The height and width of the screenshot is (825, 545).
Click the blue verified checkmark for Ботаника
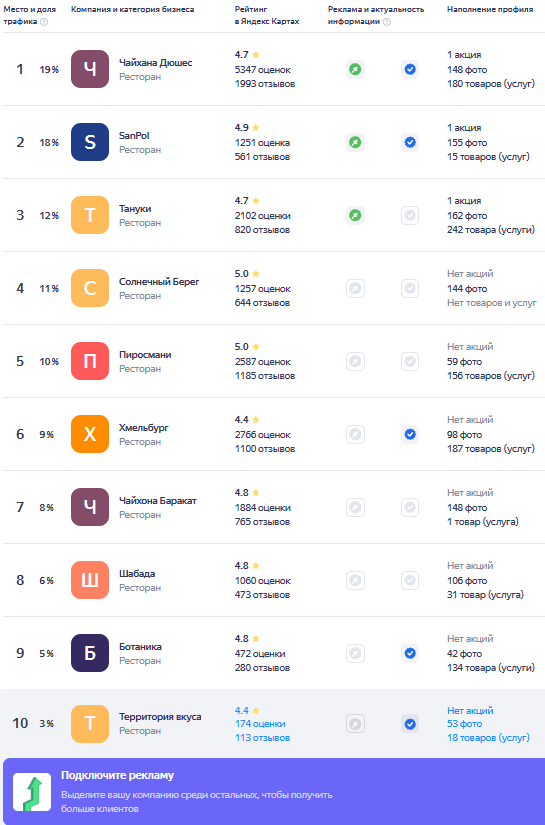(410, 653)
